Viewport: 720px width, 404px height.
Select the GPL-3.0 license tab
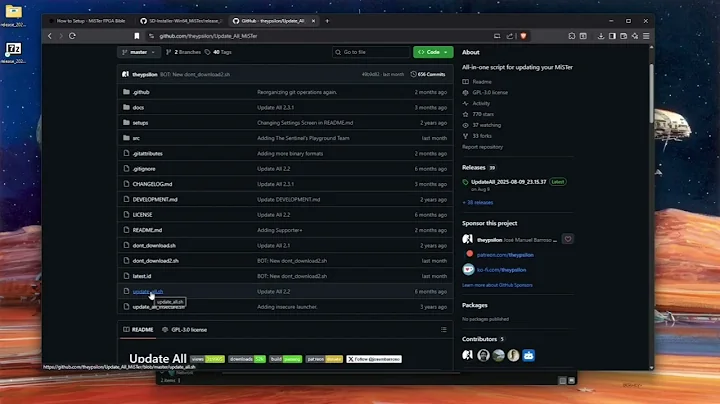185,330
